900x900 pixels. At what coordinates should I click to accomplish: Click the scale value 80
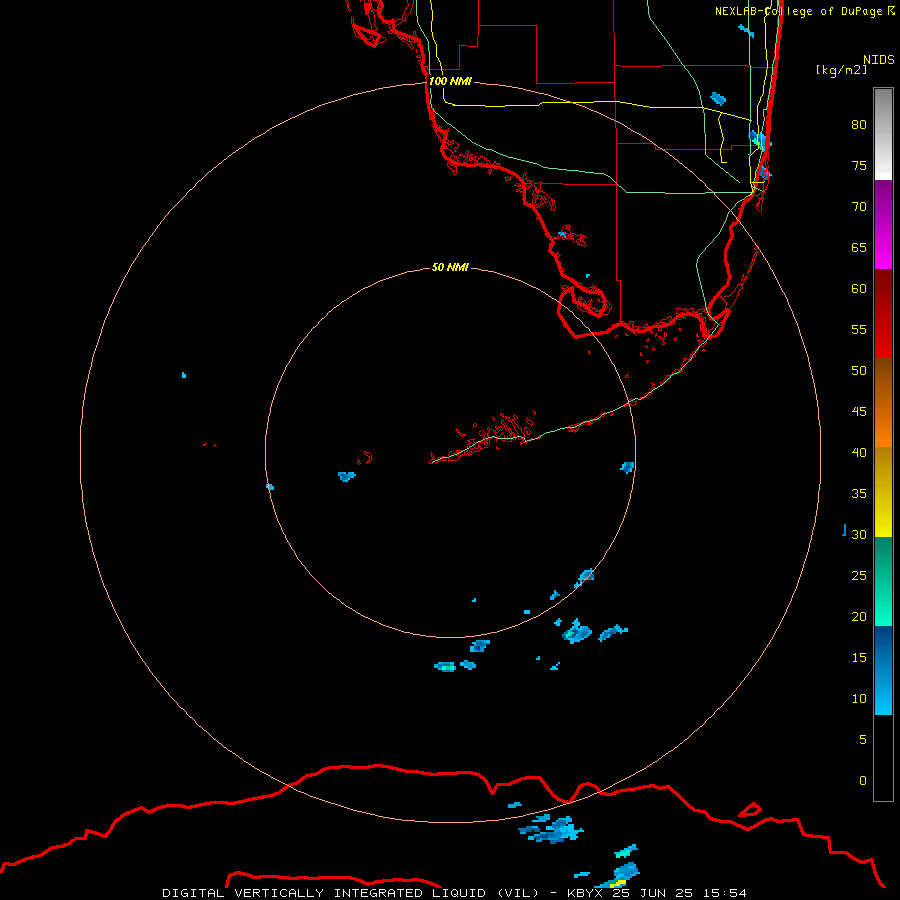coord(859,125)
